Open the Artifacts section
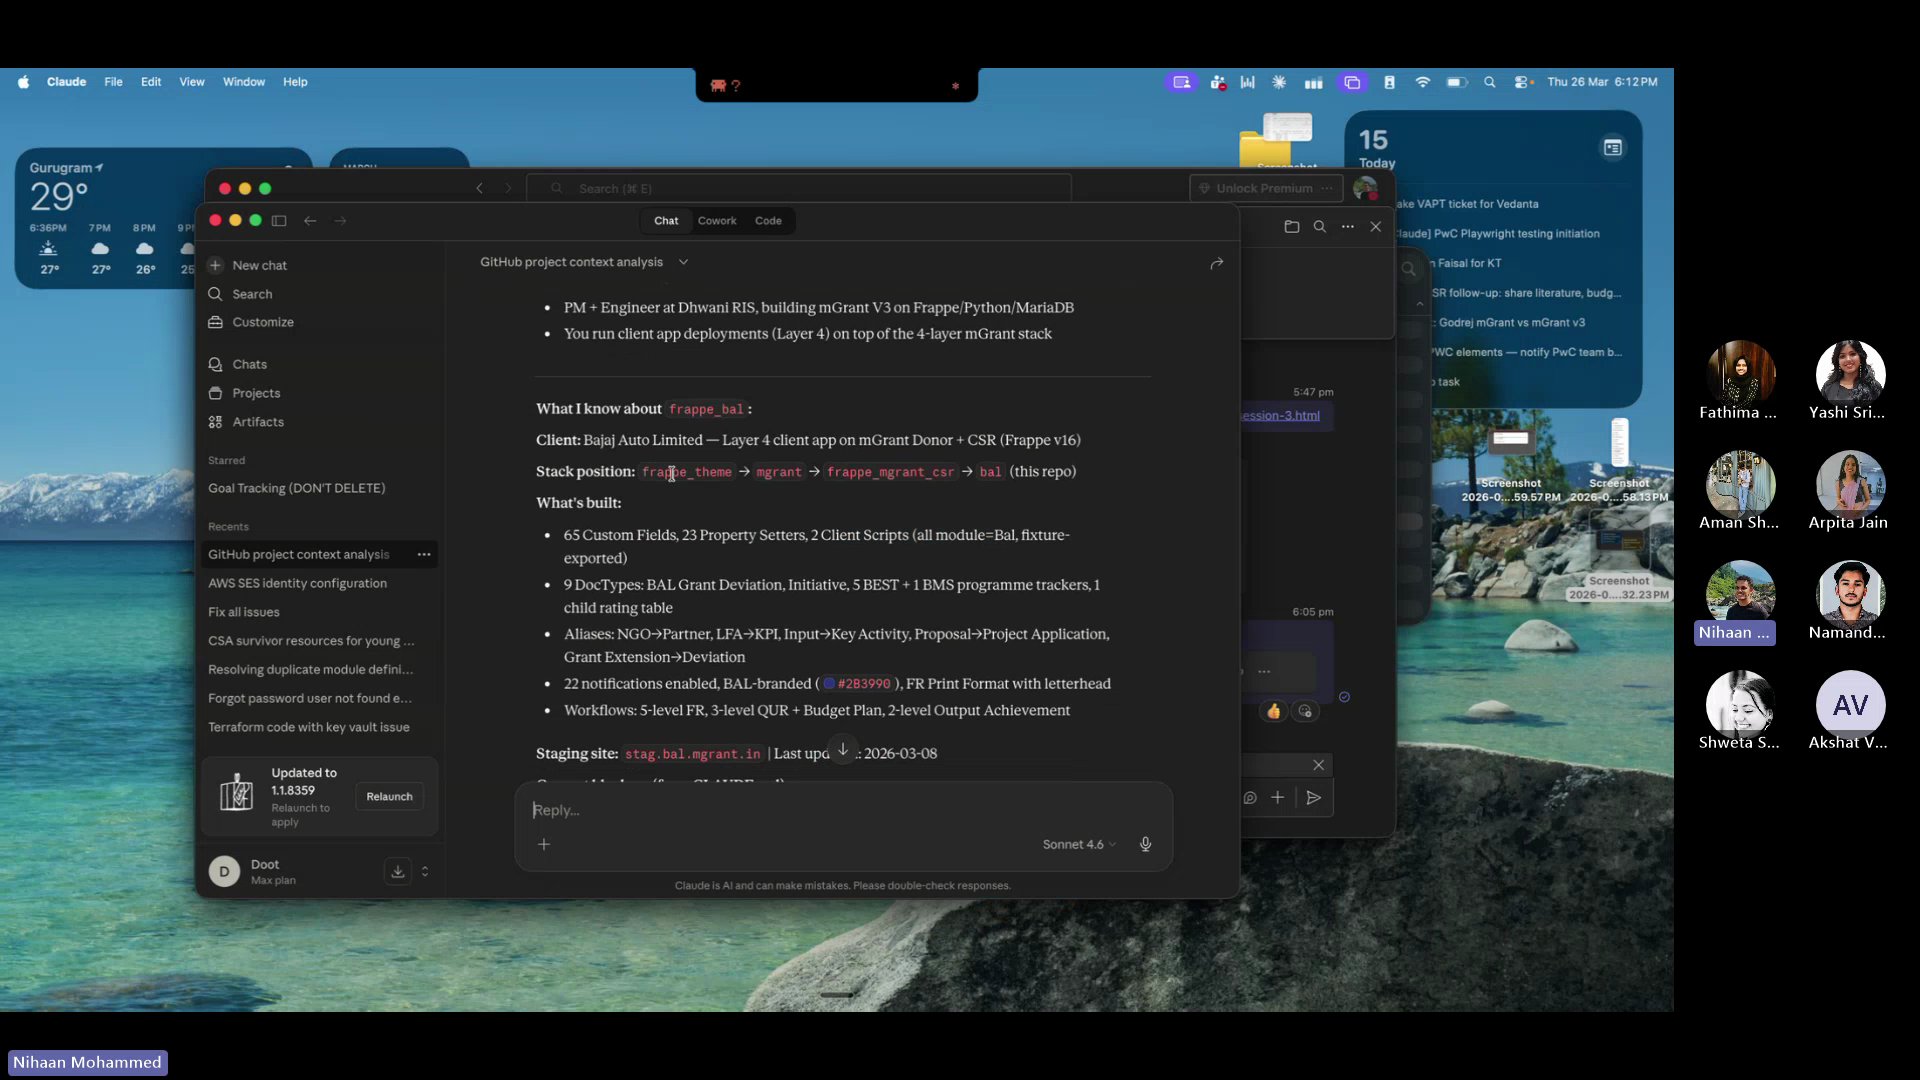 point(258,422)
